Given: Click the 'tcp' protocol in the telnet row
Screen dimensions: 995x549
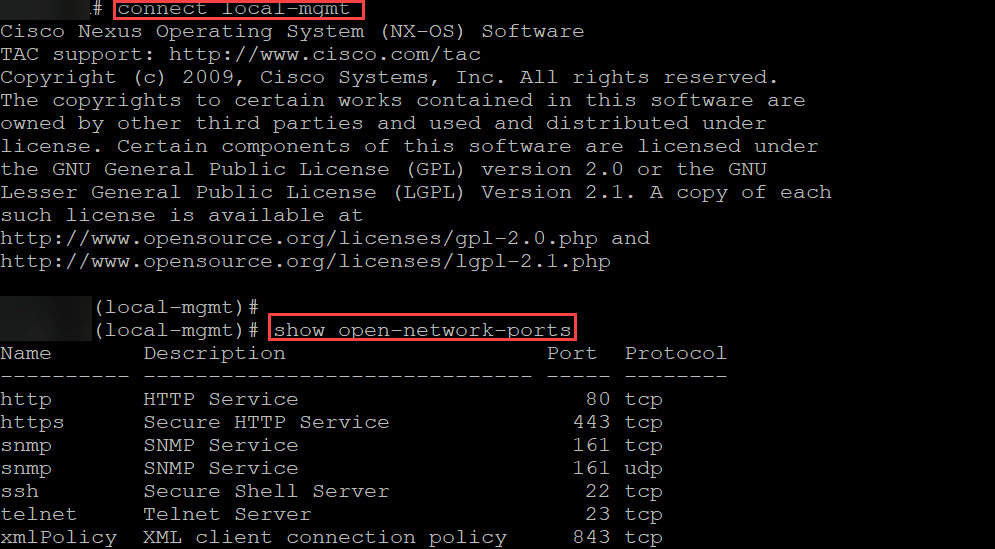Looking at the screenshot, I should pos(644,515).
